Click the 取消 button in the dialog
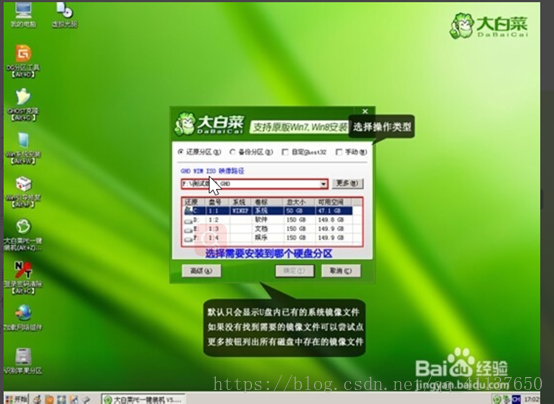 coord(341,271)
